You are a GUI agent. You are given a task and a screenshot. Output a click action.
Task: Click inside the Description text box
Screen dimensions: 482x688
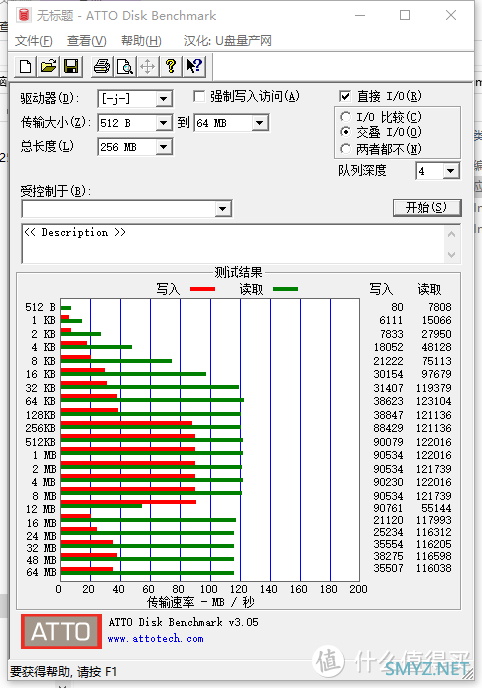click(x=232, y=244)
